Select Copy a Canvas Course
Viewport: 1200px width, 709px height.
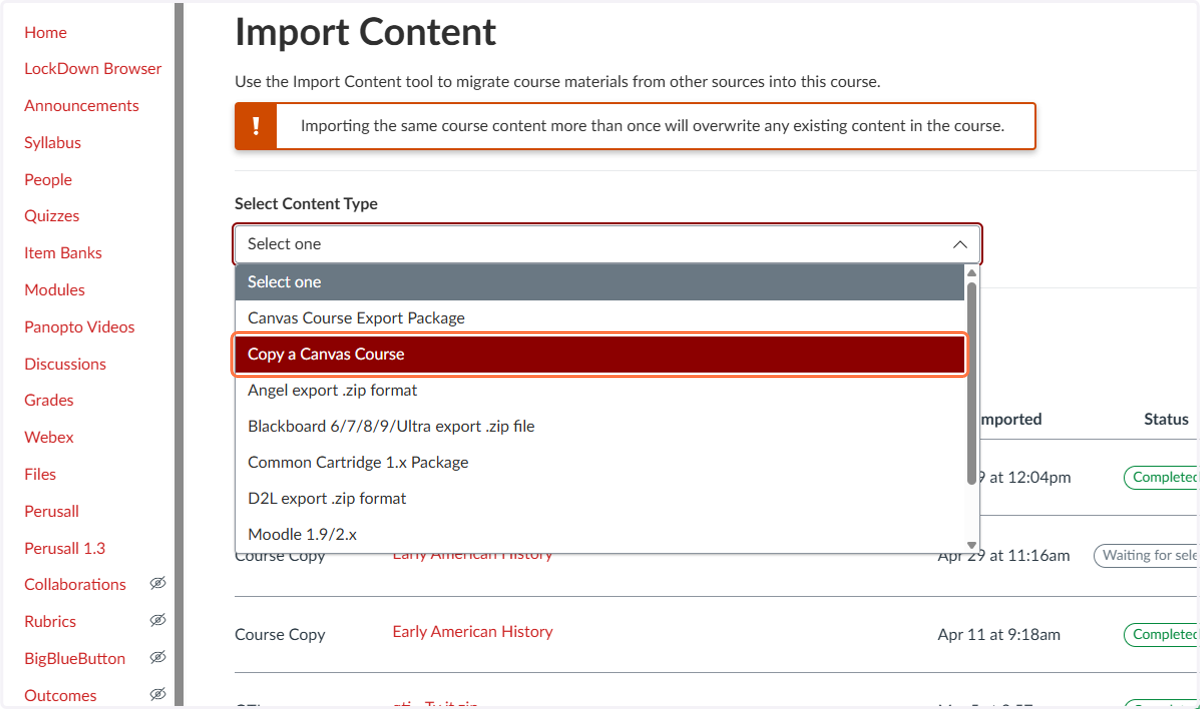(x=599, y=354)
